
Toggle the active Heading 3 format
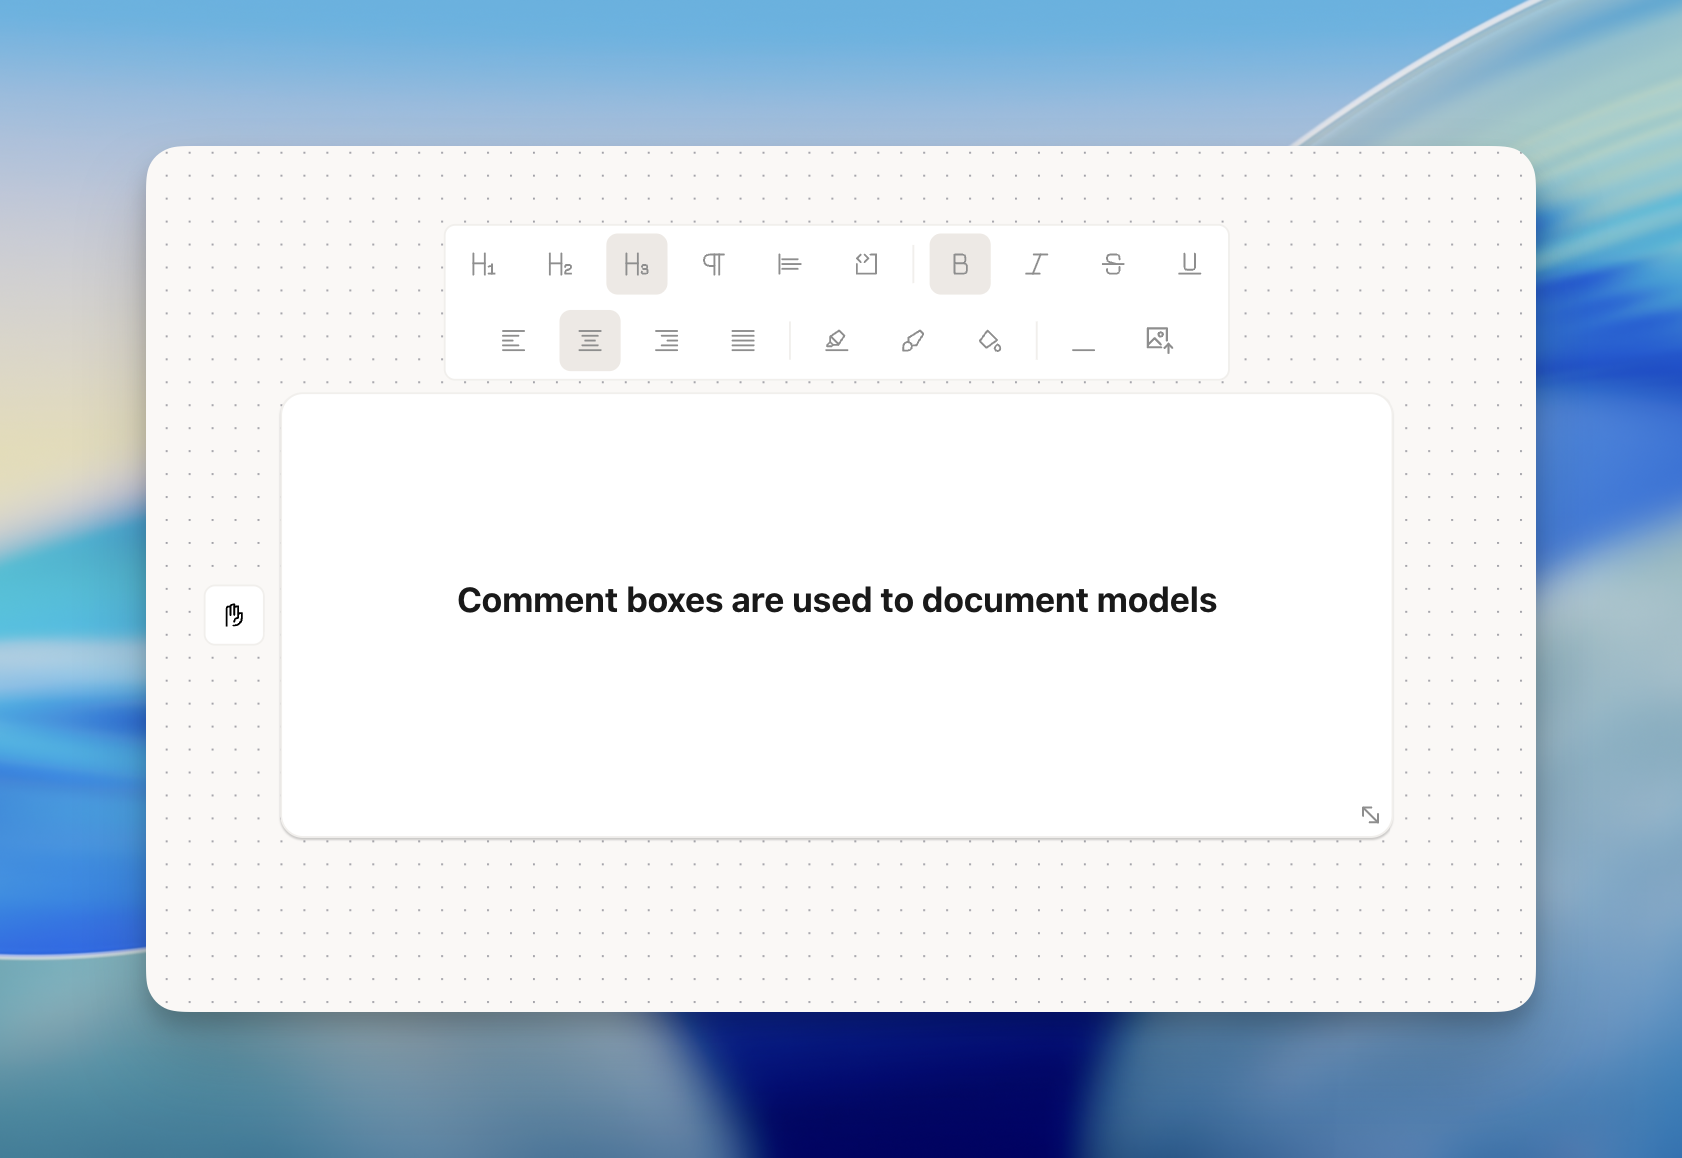pyautogui.click(x=637, y=264)
